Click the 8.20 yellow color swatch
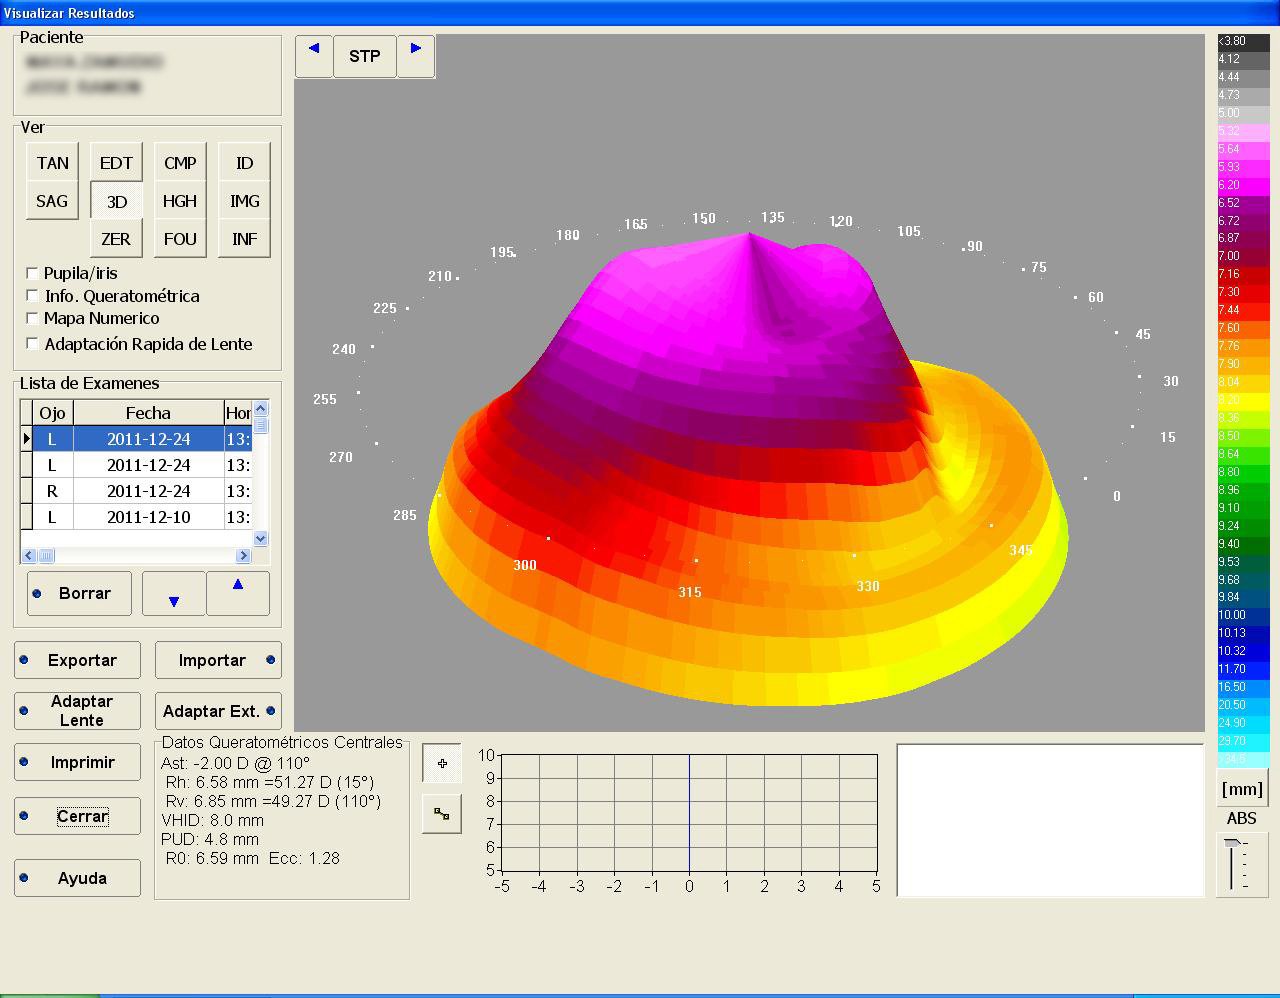Image resolution: width=1280 pixels, height=998 pixels. (1243, 400)
